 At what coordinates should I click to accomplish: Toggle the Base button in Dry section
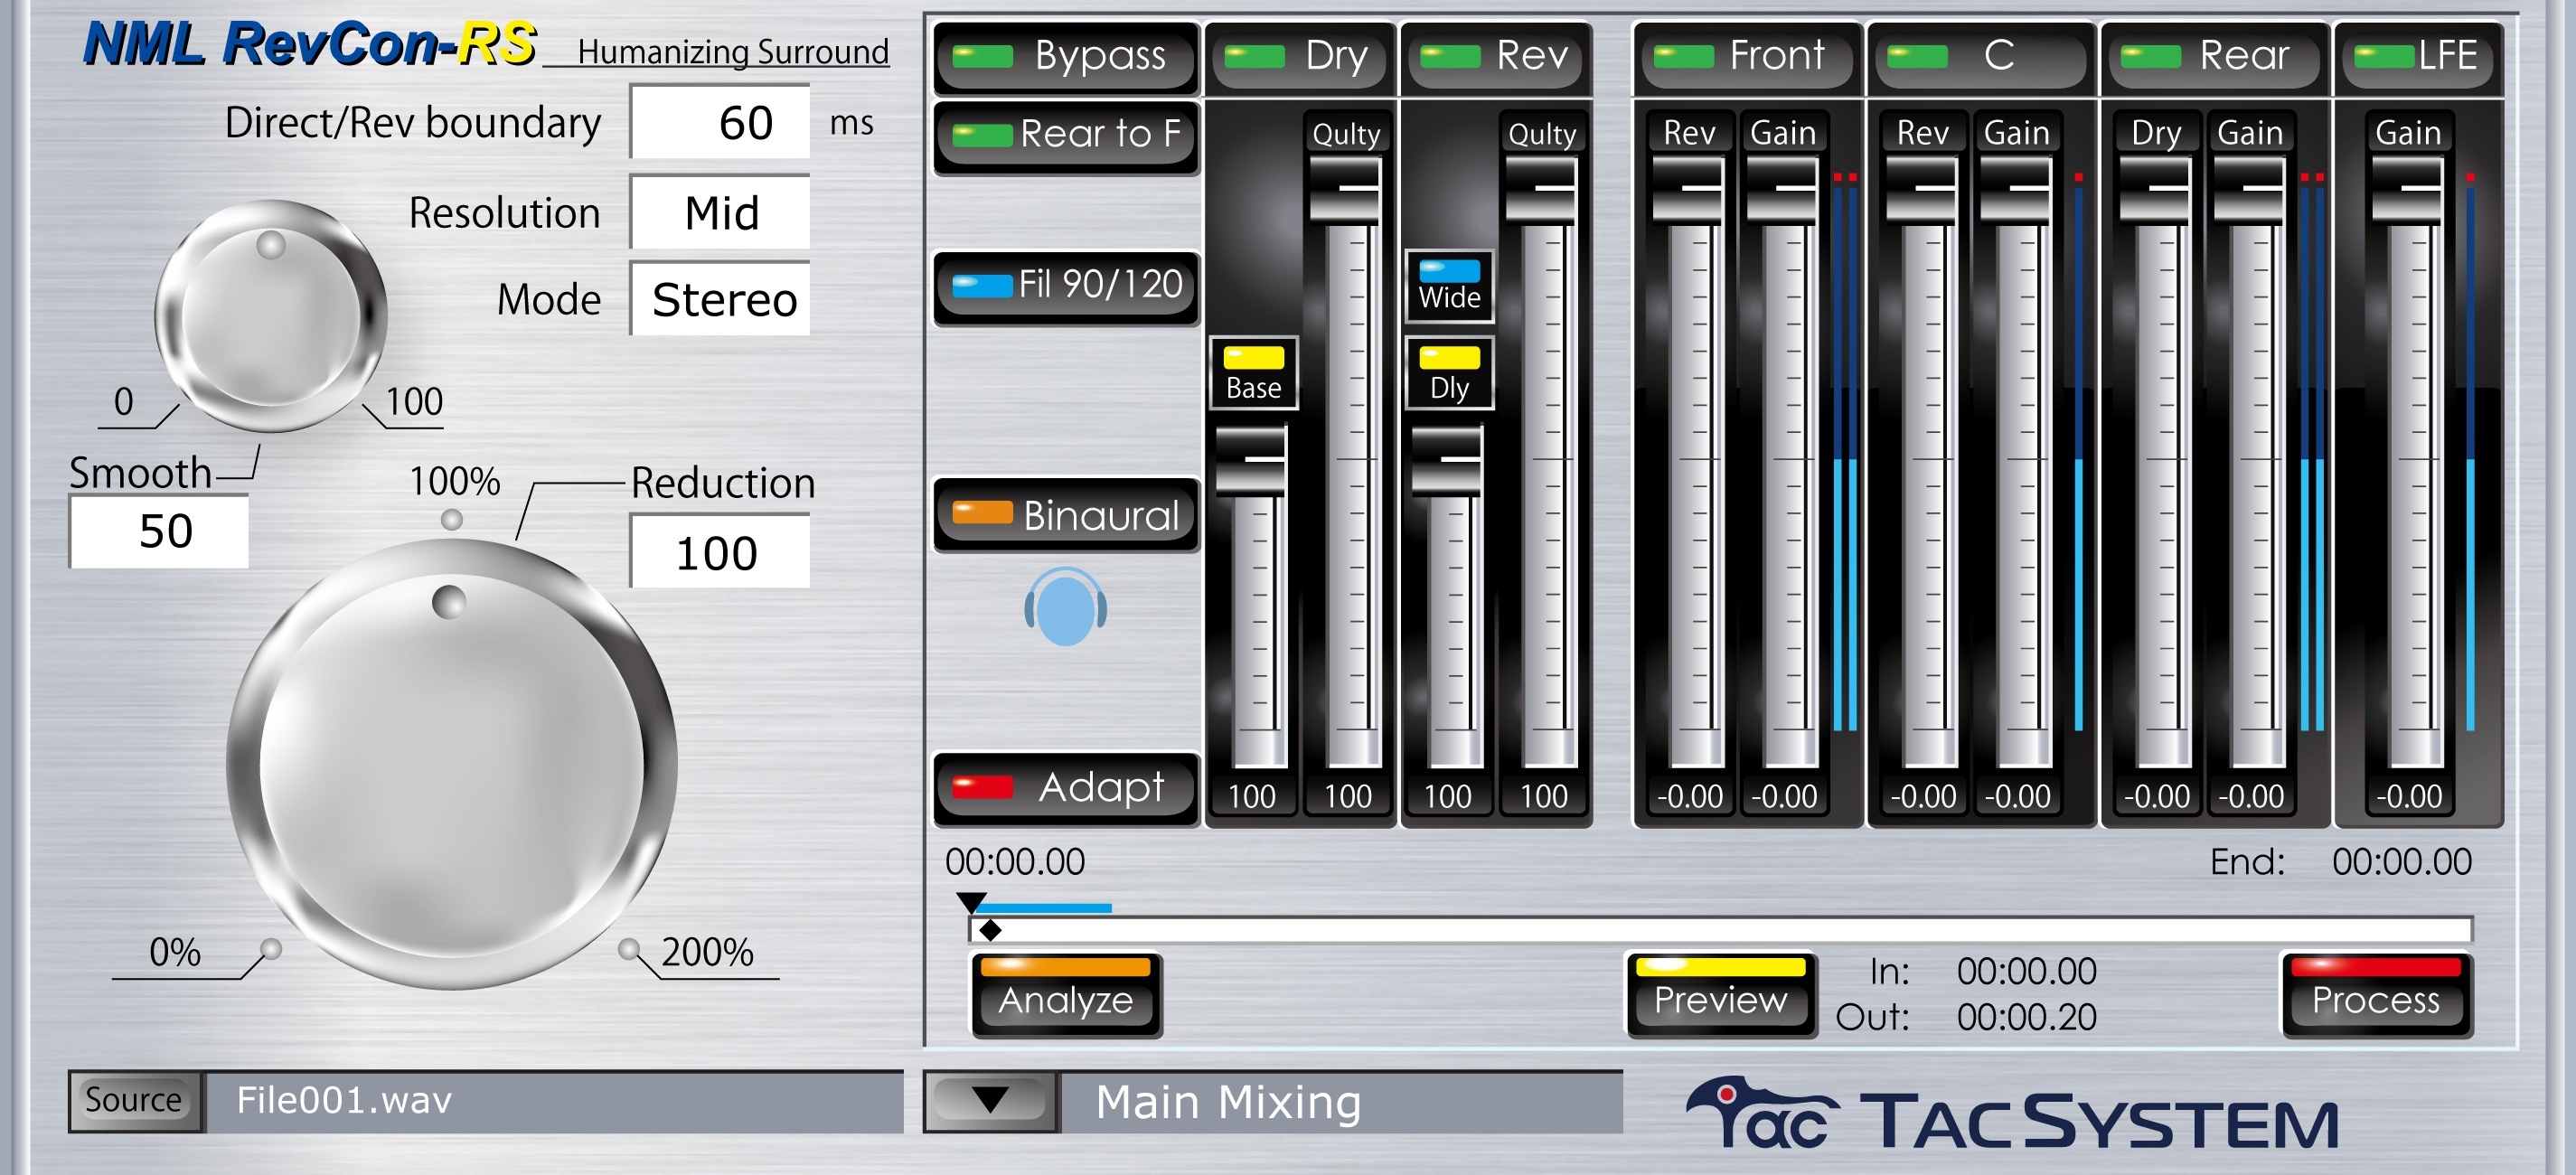[x=1253, y=373]
